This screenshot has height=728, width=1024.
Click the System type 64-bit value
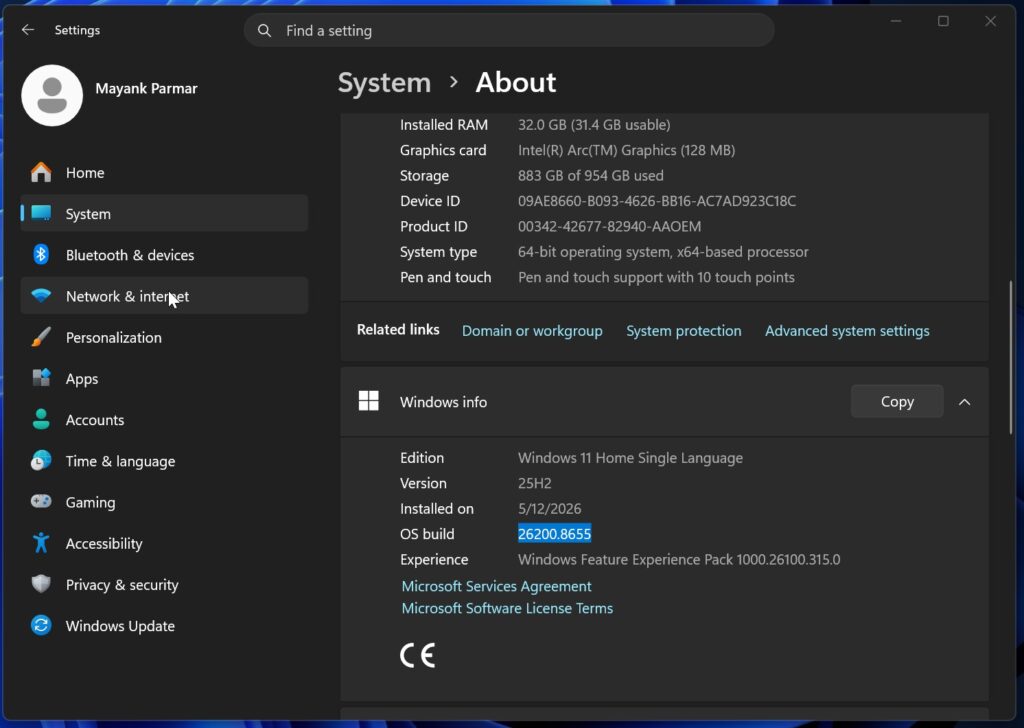(663, 252)
